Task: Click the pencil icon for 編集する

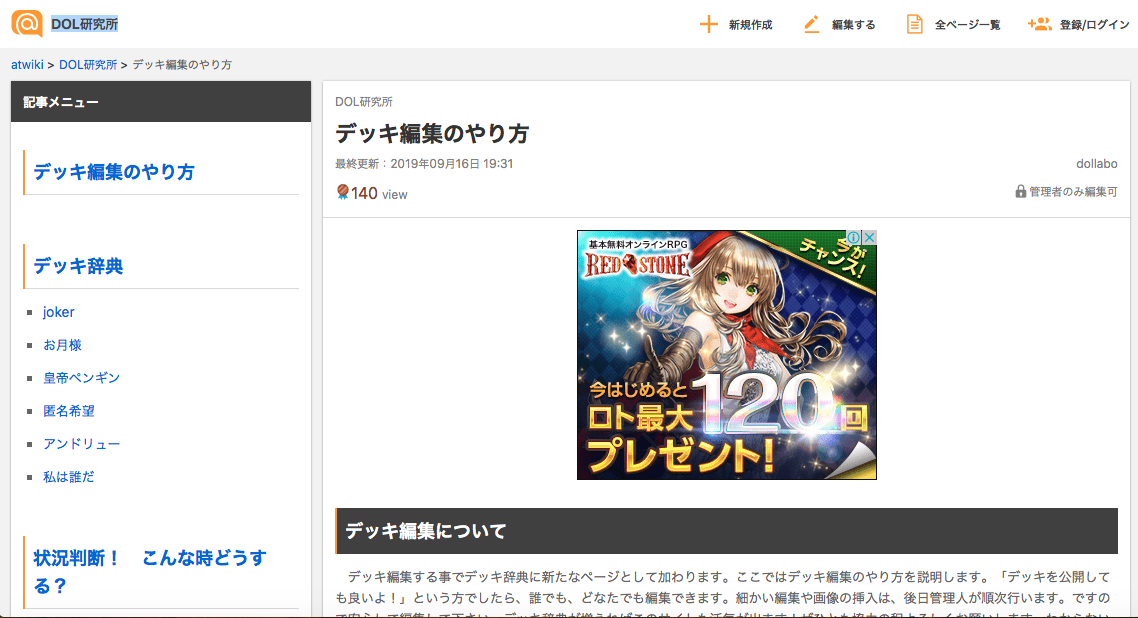Action: point(811,25)
